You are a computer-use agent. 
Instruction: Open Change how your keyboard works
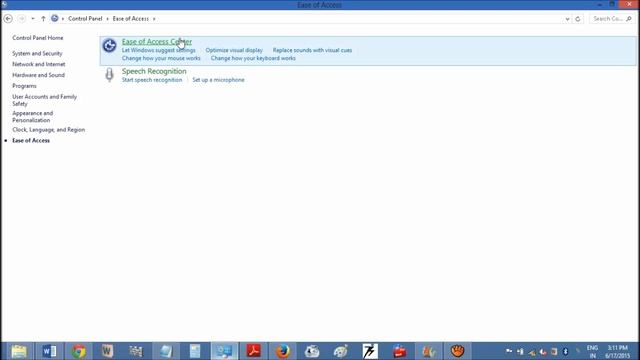(253, 58)
